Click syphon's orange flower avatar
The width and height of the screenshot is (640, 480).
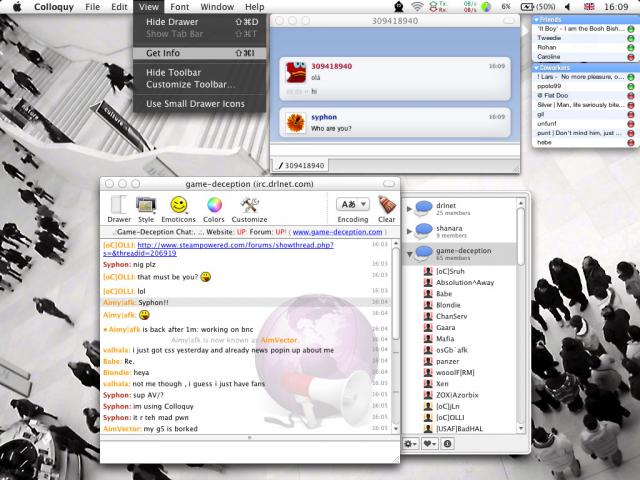click(296, 122)
